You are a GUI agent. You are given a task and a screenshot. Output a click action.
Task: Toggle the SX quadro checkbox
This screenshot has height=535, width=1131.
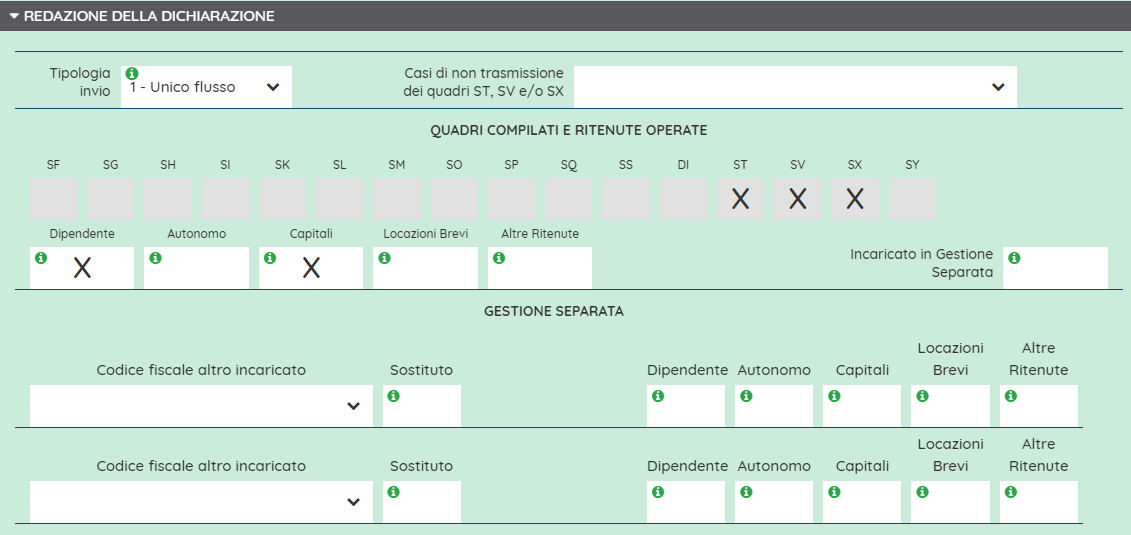tap(855, 199)
